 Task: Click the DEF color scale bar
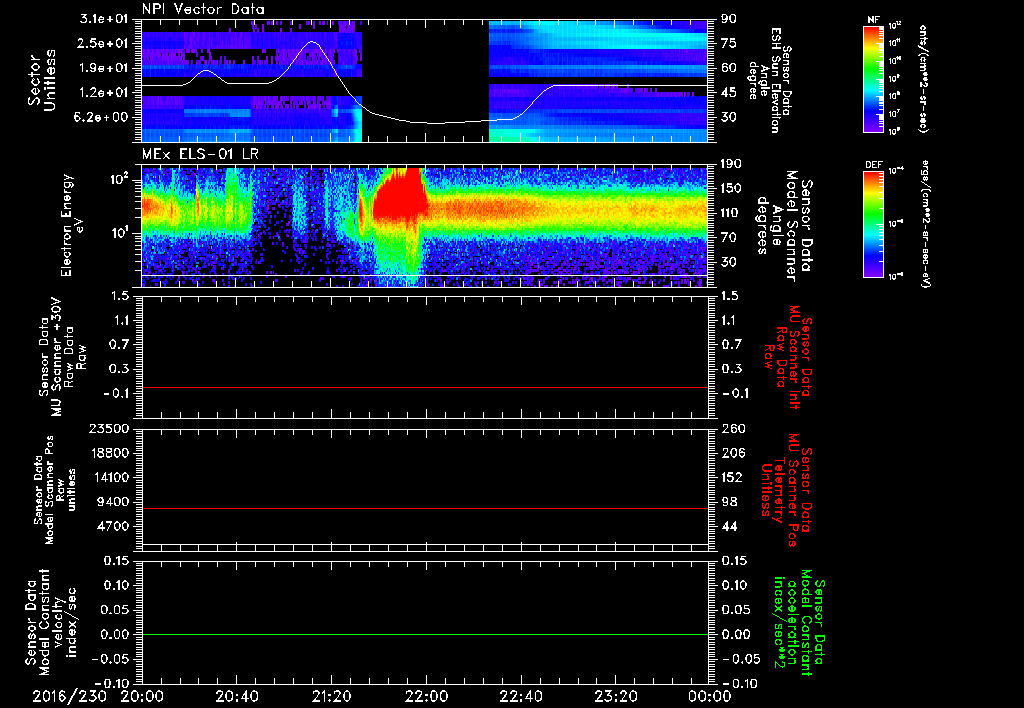[874, 224]
